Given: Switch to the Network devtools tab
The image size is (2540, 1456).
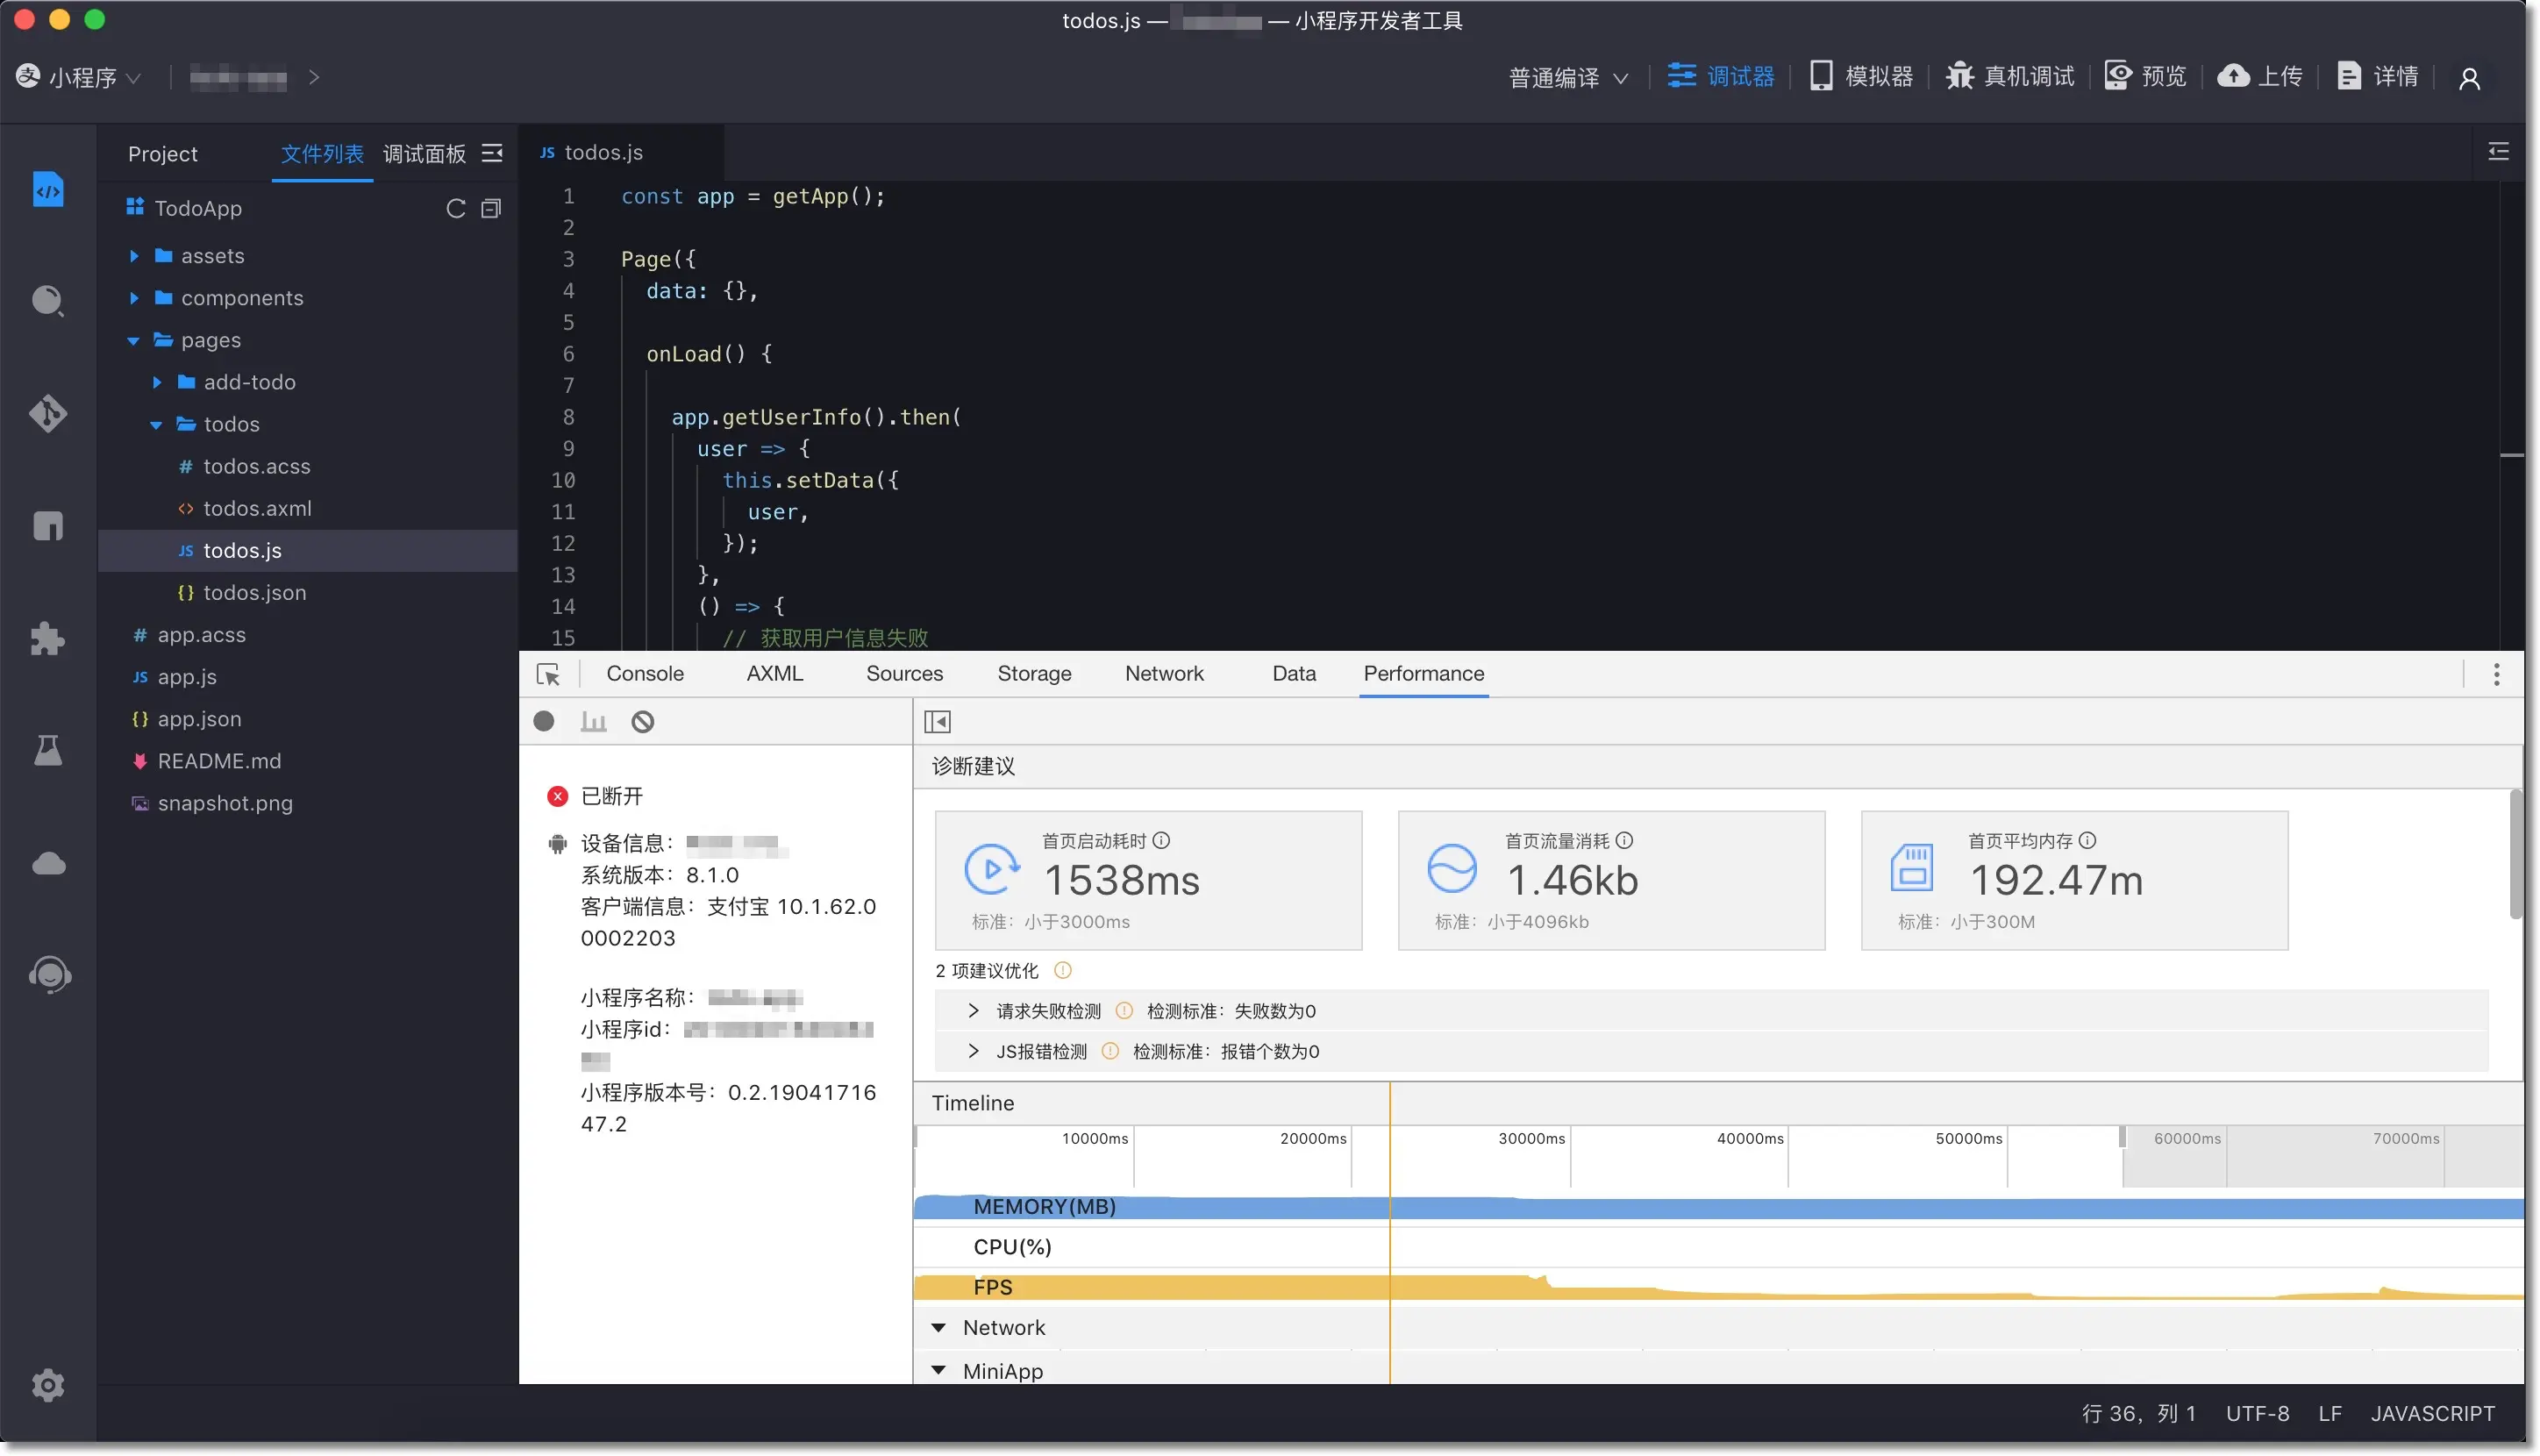Looking at the screenshot, I should [x=1163, y=673].
